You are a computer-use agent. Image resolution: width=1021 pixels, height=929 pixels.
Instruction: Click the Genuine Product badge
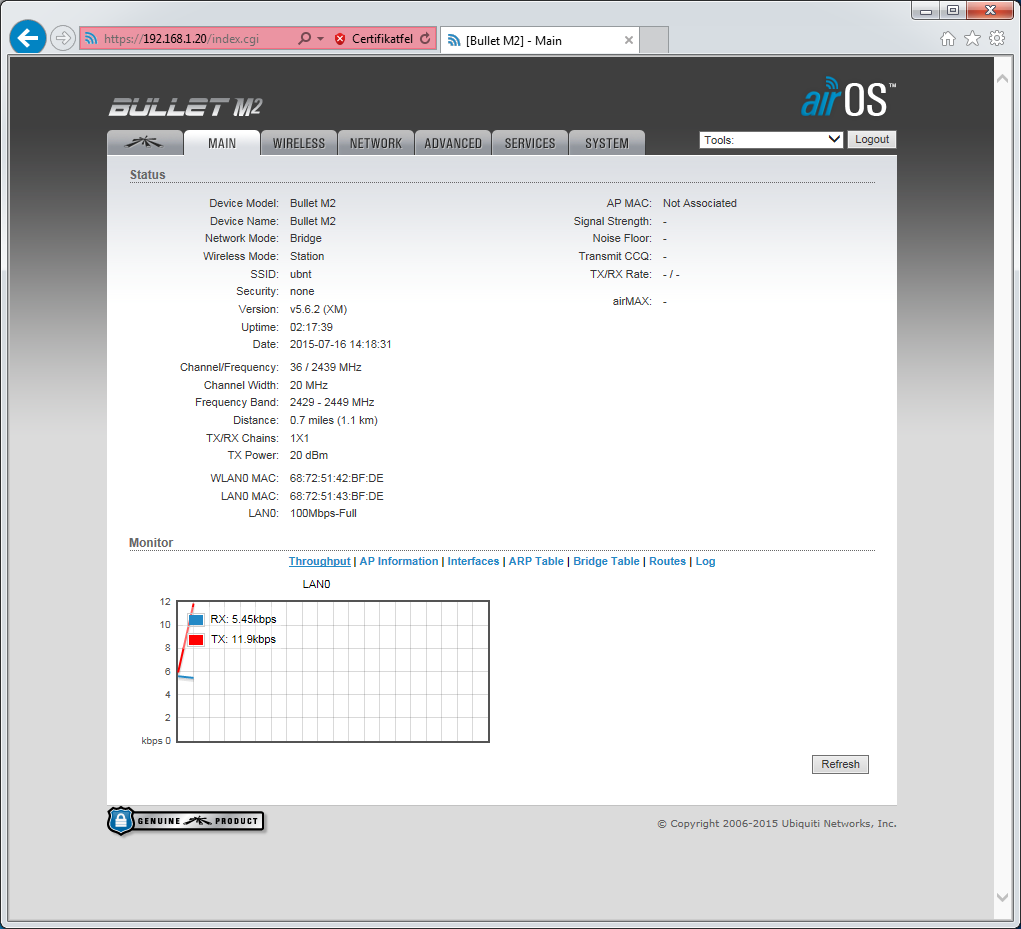click(x=186, y=821)
